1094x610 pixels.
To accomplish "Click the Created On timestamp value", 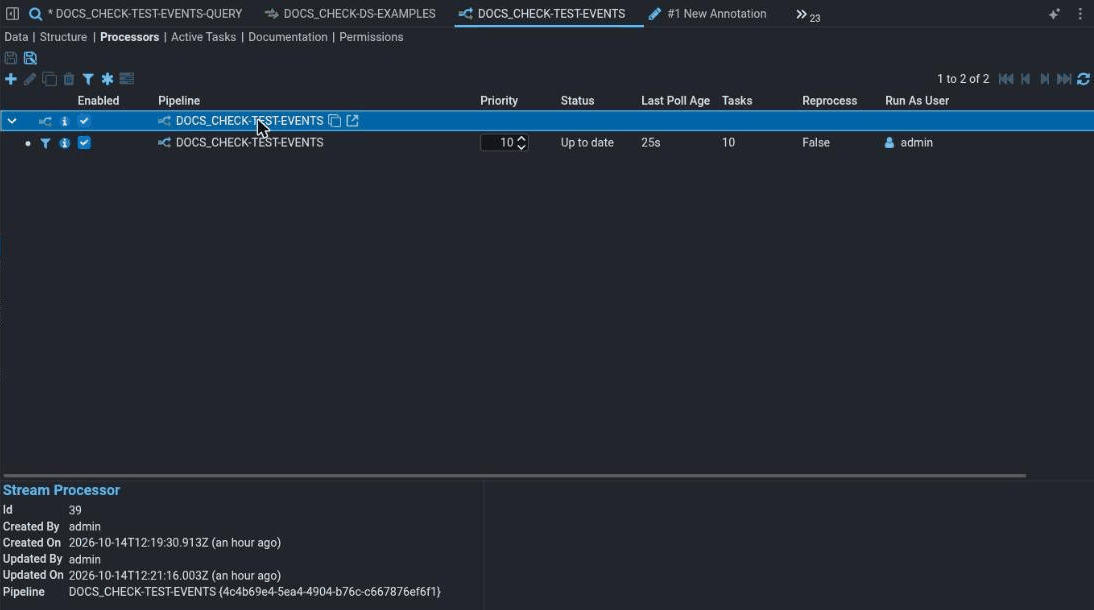I will (174, 542).
